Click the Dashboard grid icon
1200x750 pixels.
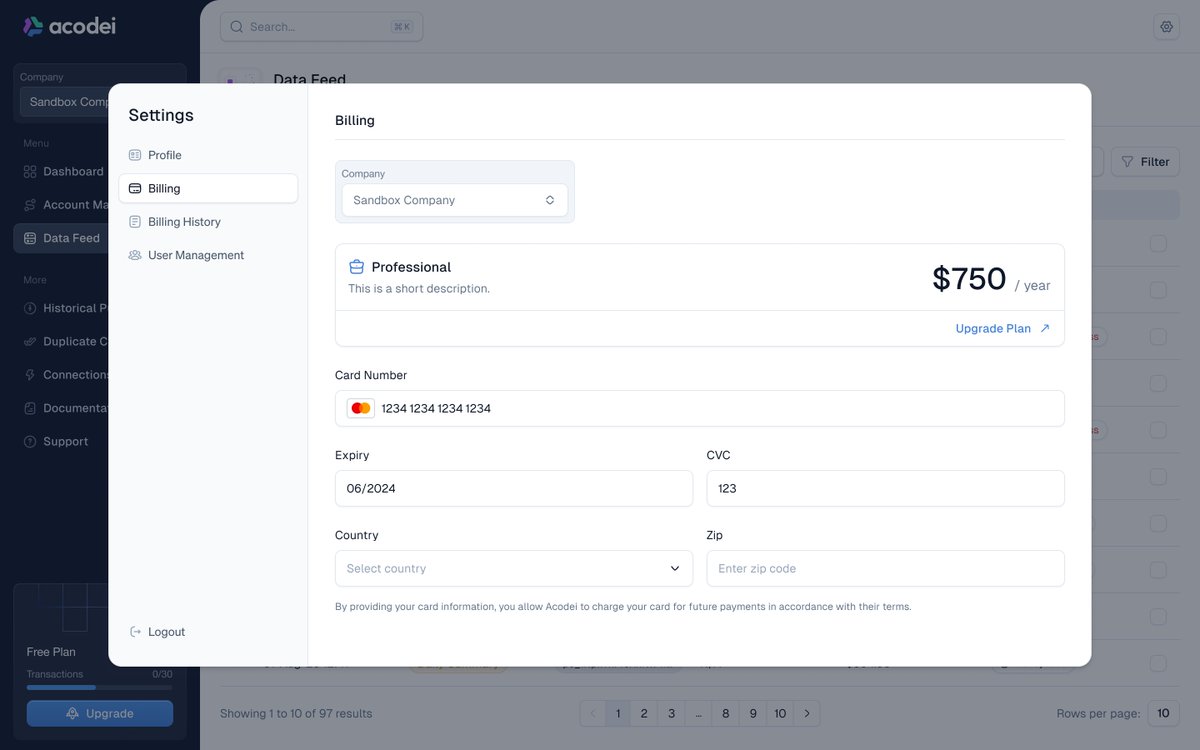click(x=30, y=172)
